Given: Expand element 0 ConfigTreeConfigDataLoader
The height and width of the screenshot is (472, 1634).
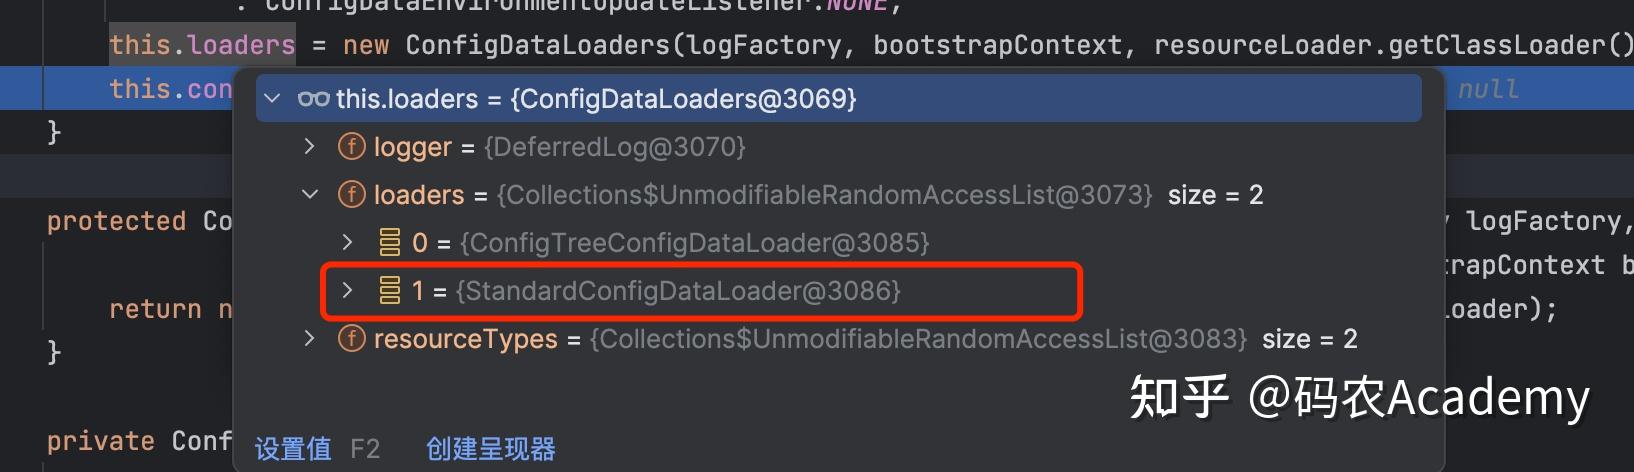Looking at the screenshot, I should click(347, 243).
